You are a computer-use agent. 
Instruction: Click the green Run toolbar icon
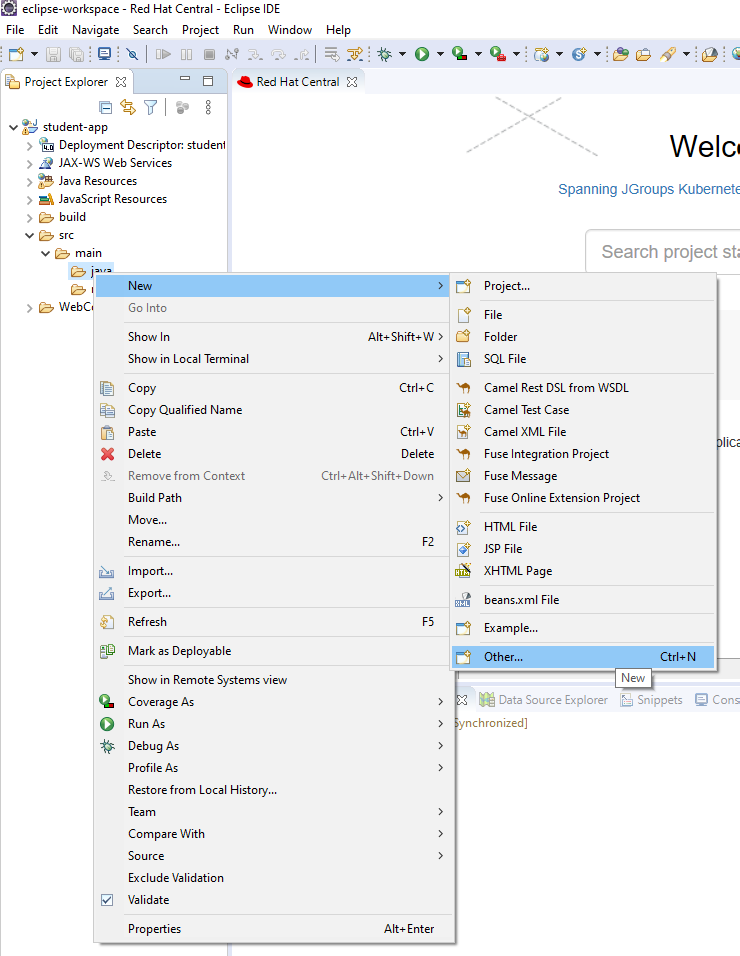coord(422,54)
